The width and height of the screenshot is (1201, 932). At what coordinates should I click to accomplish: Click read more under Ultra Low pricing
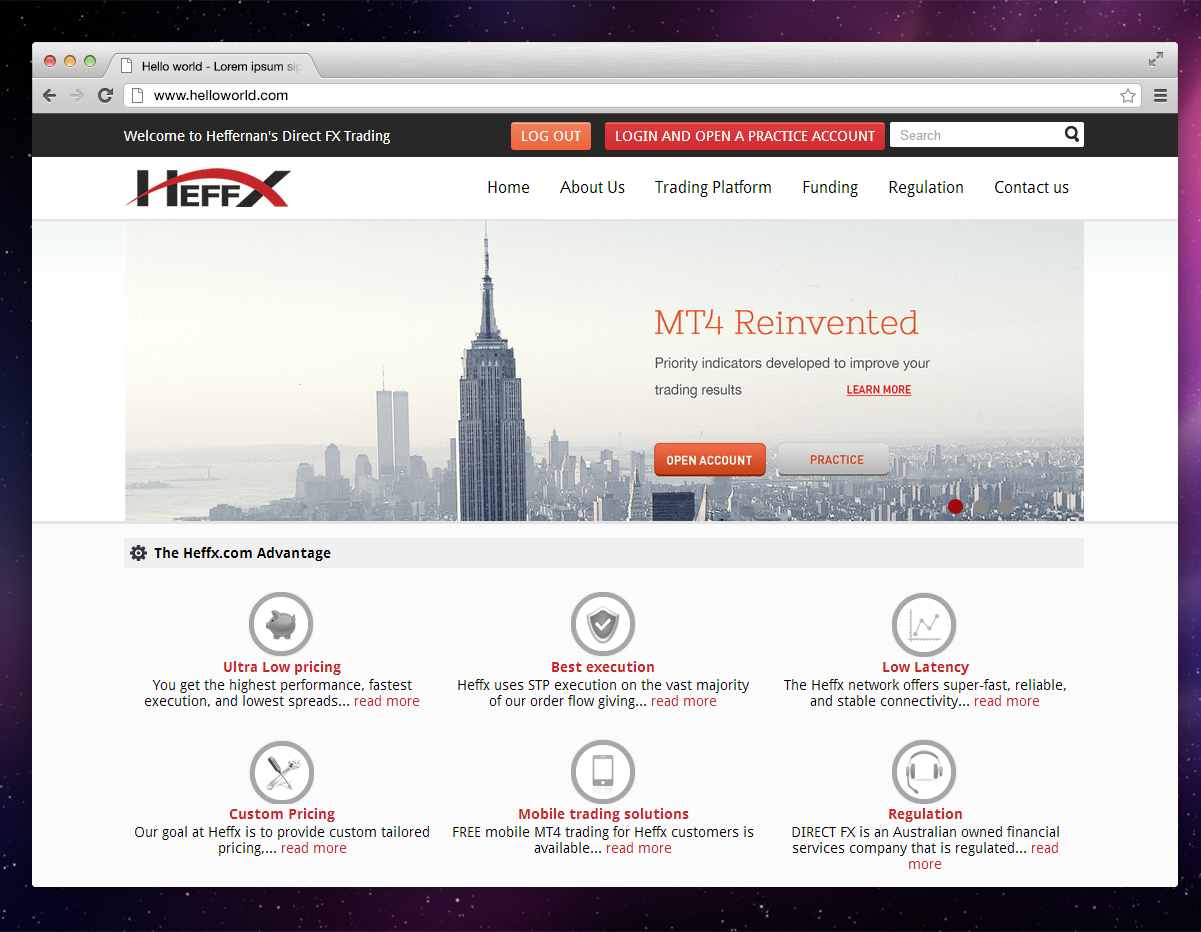(x=387, y=701)
